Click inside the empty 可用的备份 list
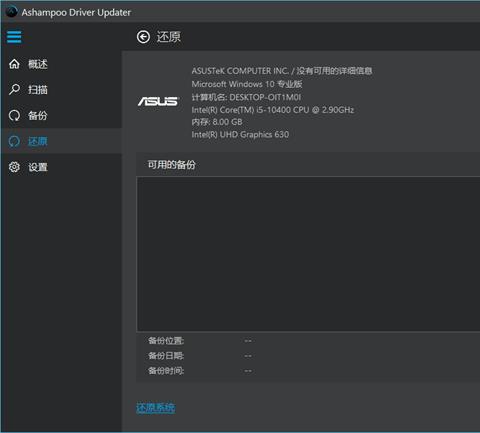 coord(308,254)
